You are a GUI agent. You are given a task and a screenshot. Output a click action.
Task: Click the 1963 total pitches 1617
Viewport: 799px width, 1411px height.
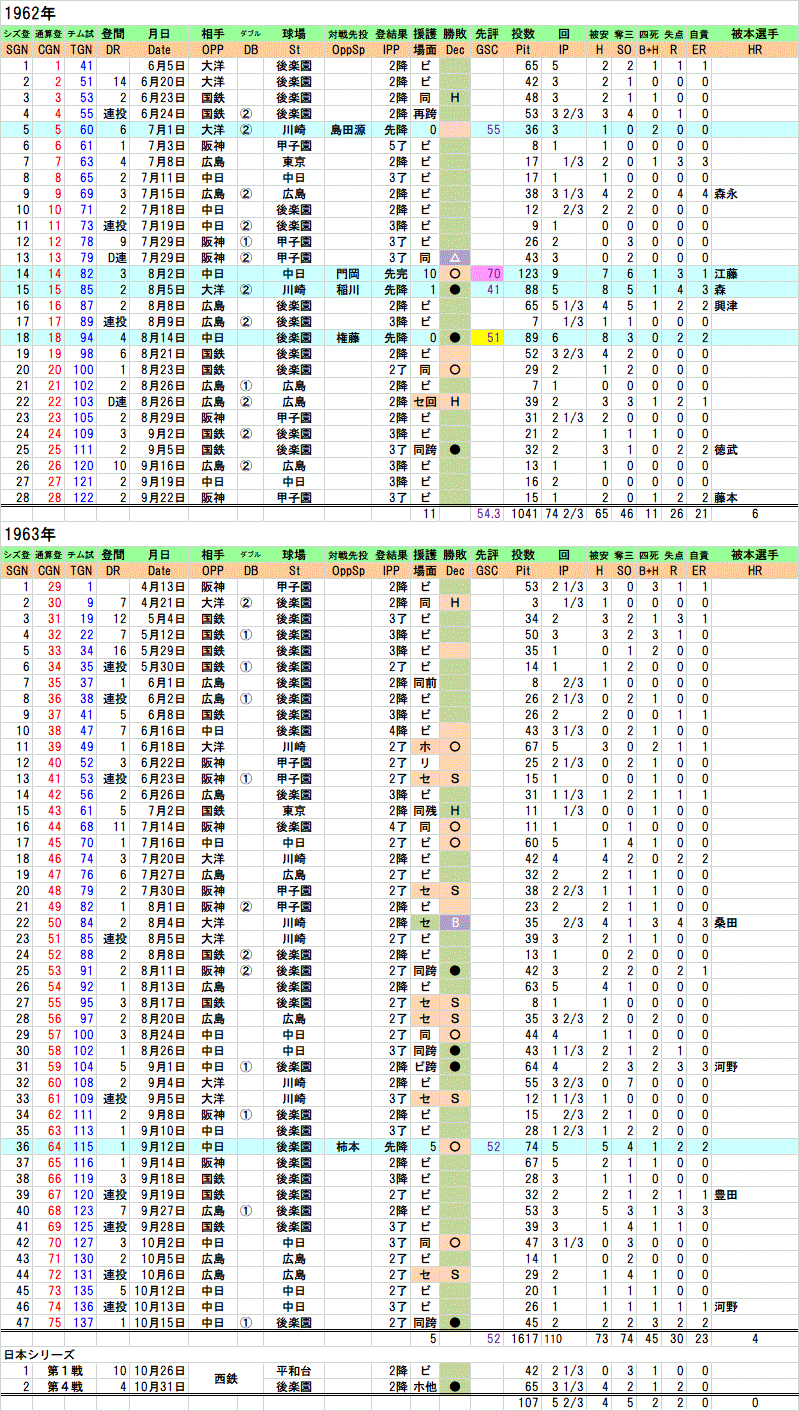[523, 1339]
